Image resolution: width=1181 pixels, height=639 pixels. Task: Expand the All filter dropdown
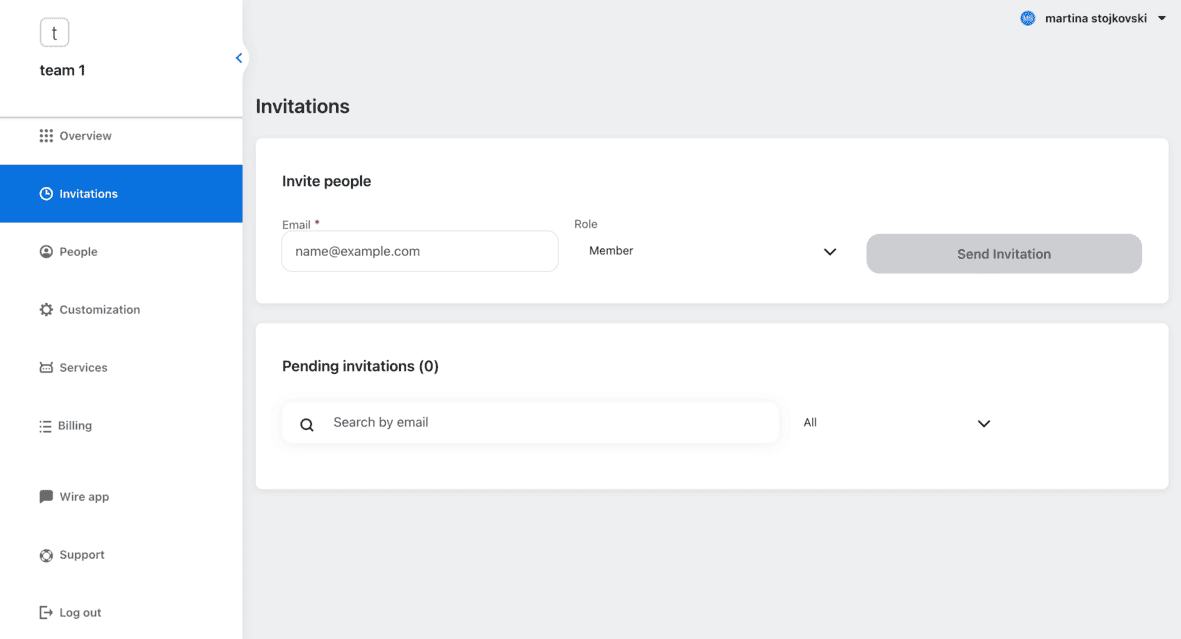[x=896, y=423]
